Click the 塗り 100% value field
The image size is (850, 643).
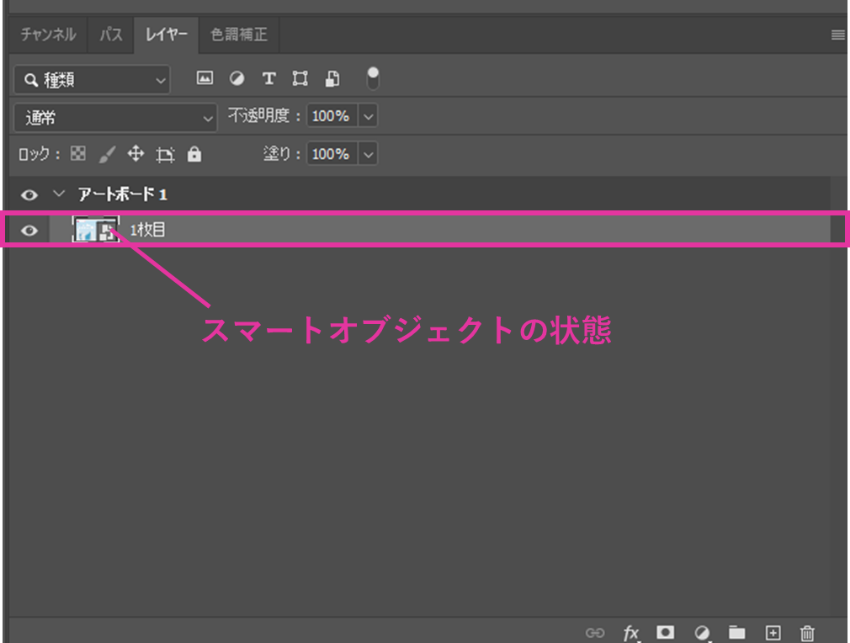pyautogui.click(x=332, y=154)
